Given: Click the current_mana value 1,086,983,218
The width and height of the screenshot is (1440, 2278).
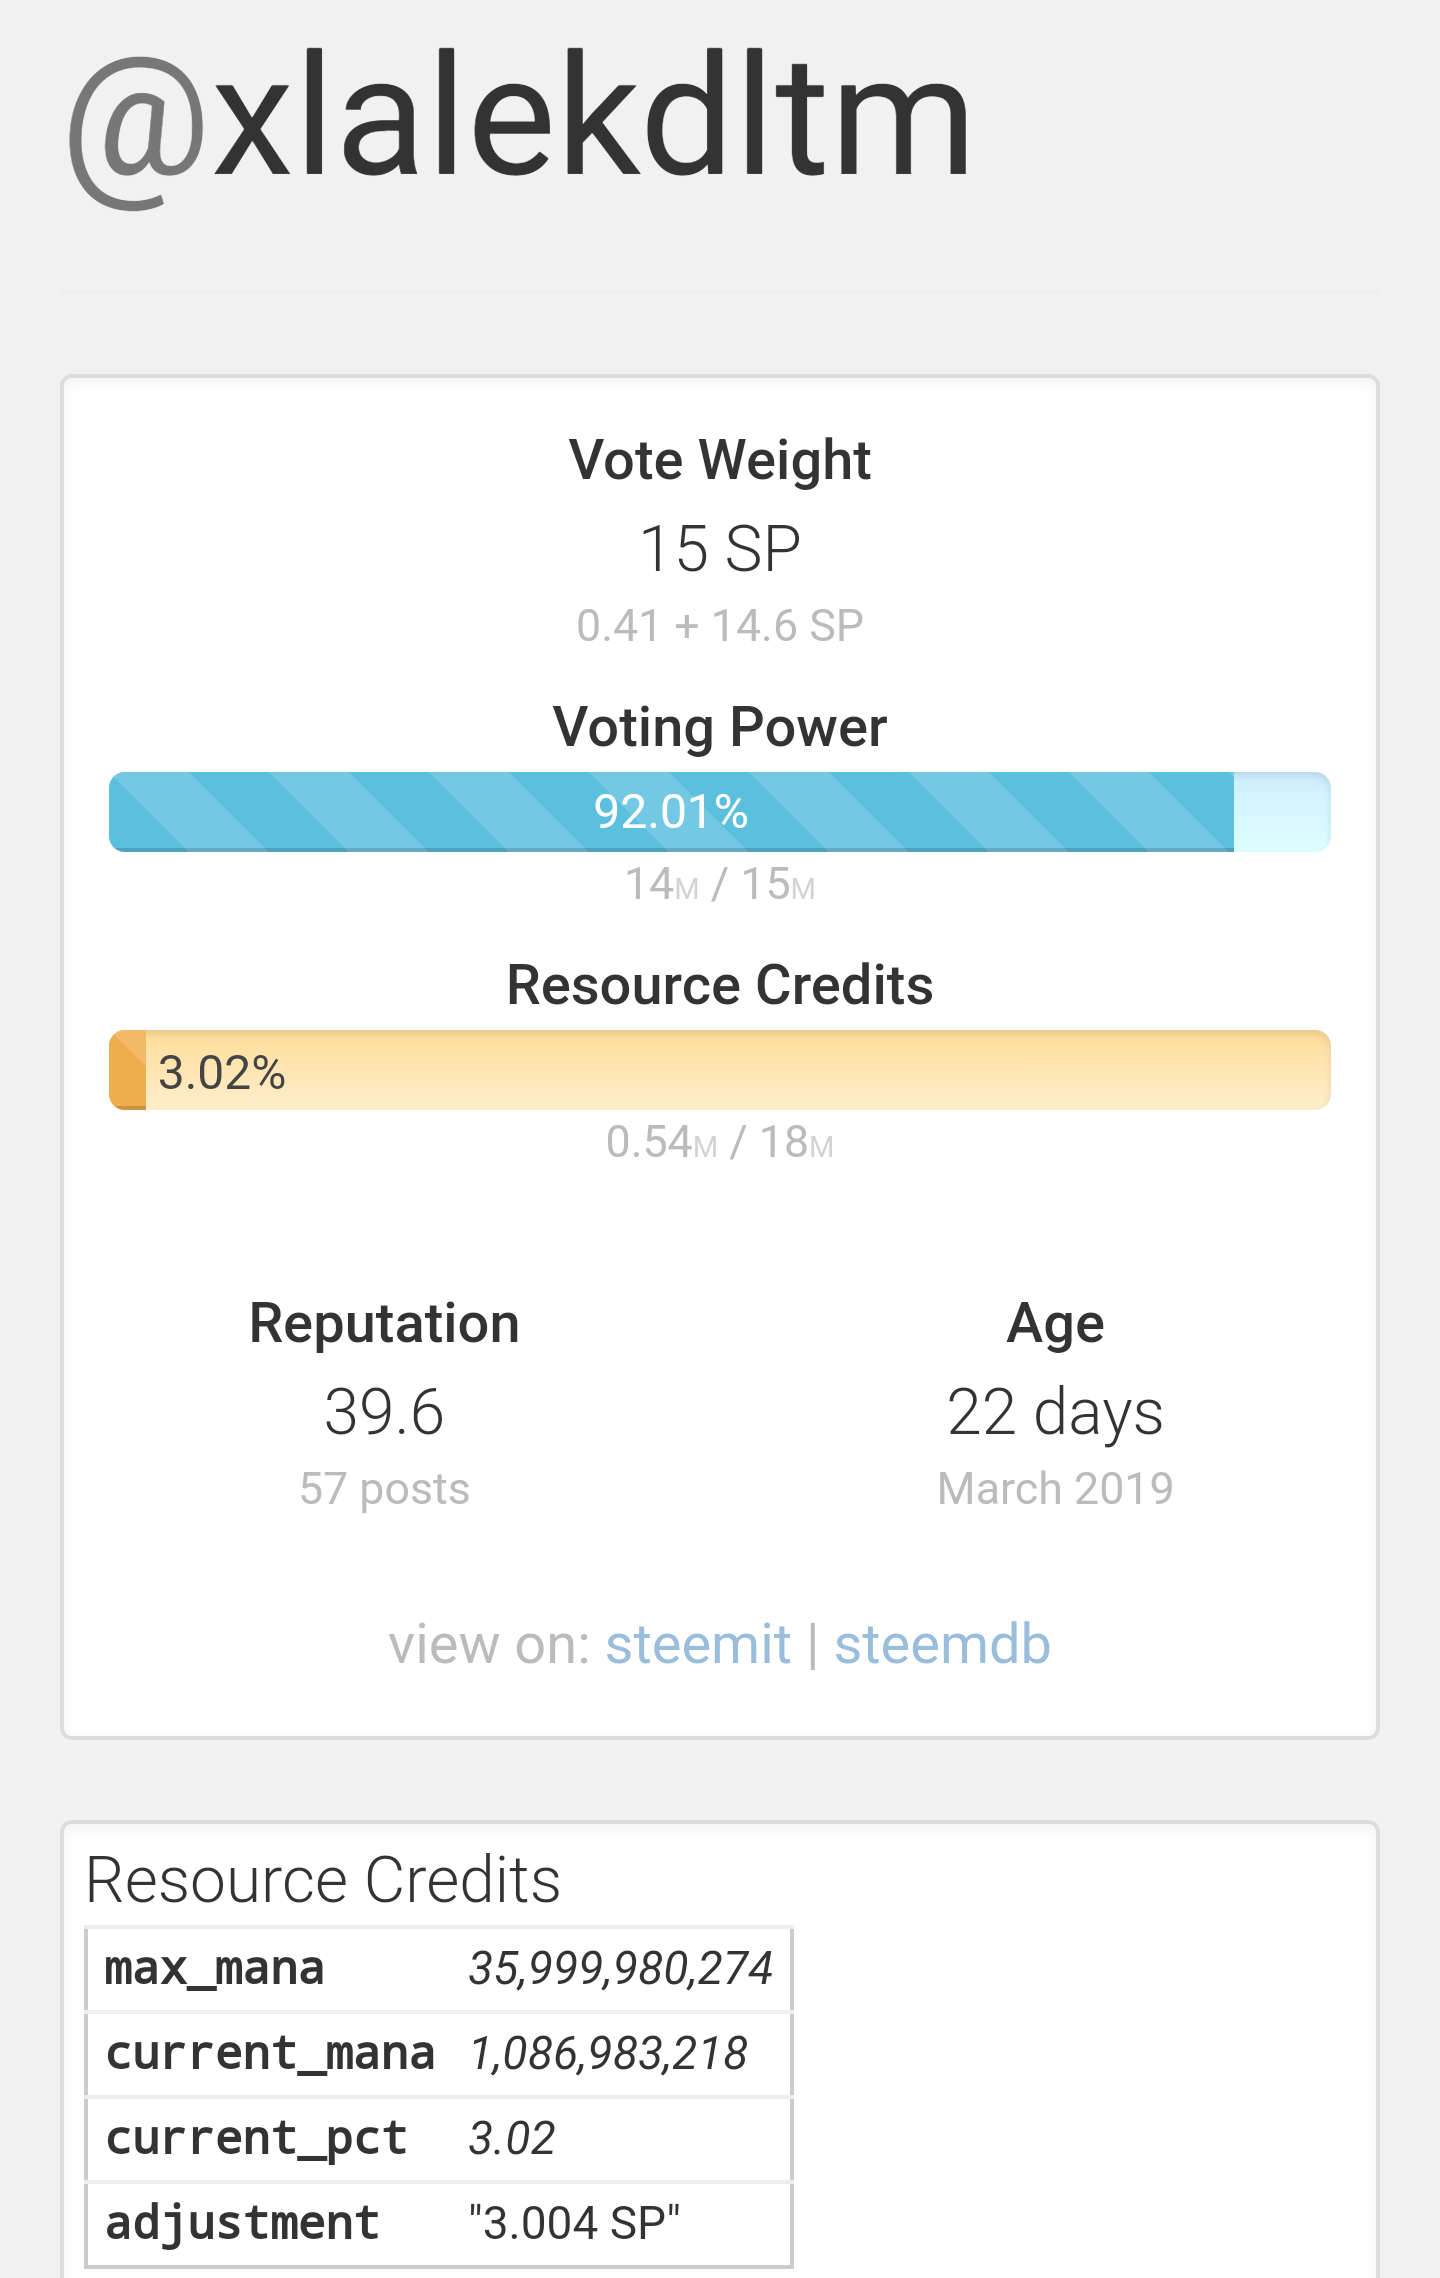Looking at the screenshot, I should [x=609, y=2054].
